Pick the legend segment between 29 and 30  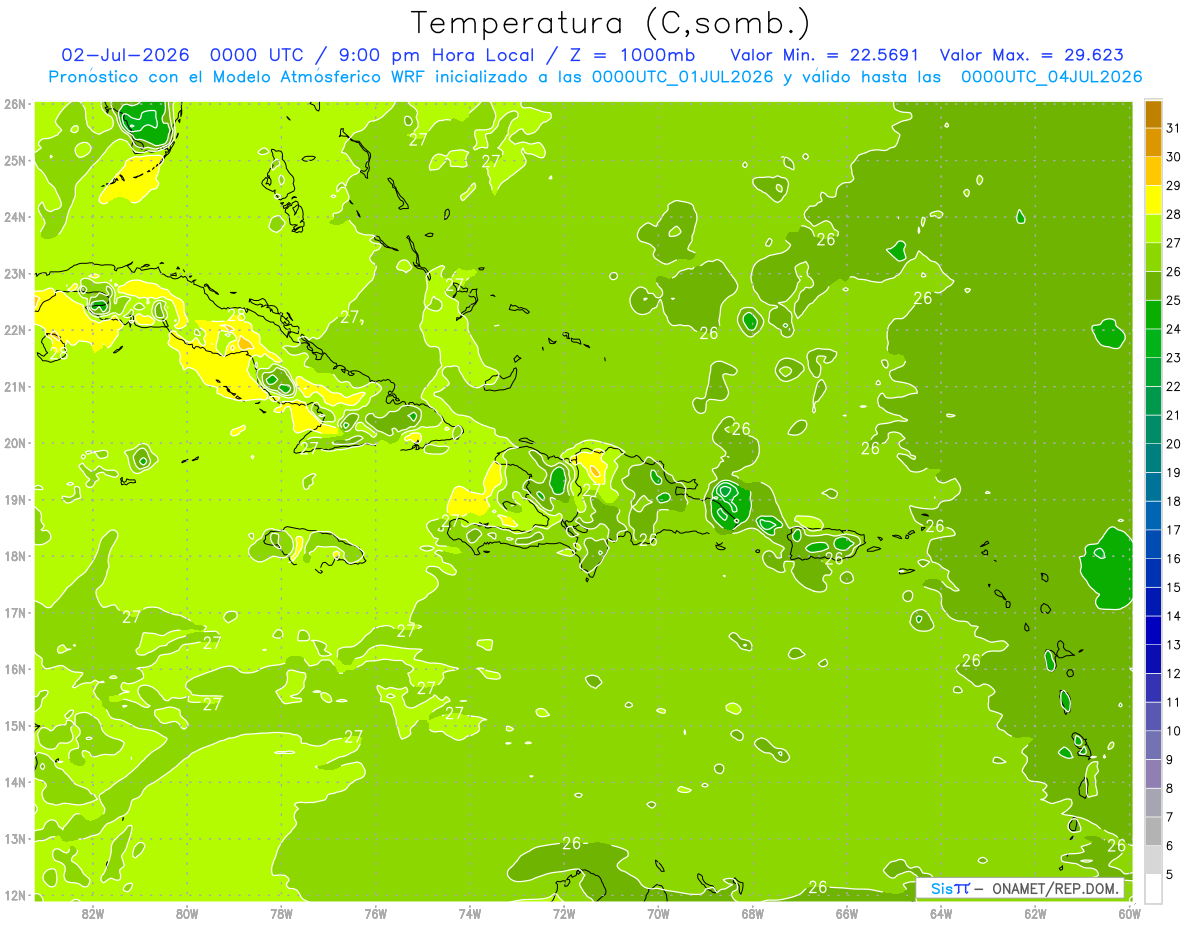[x=1153, y=171]
